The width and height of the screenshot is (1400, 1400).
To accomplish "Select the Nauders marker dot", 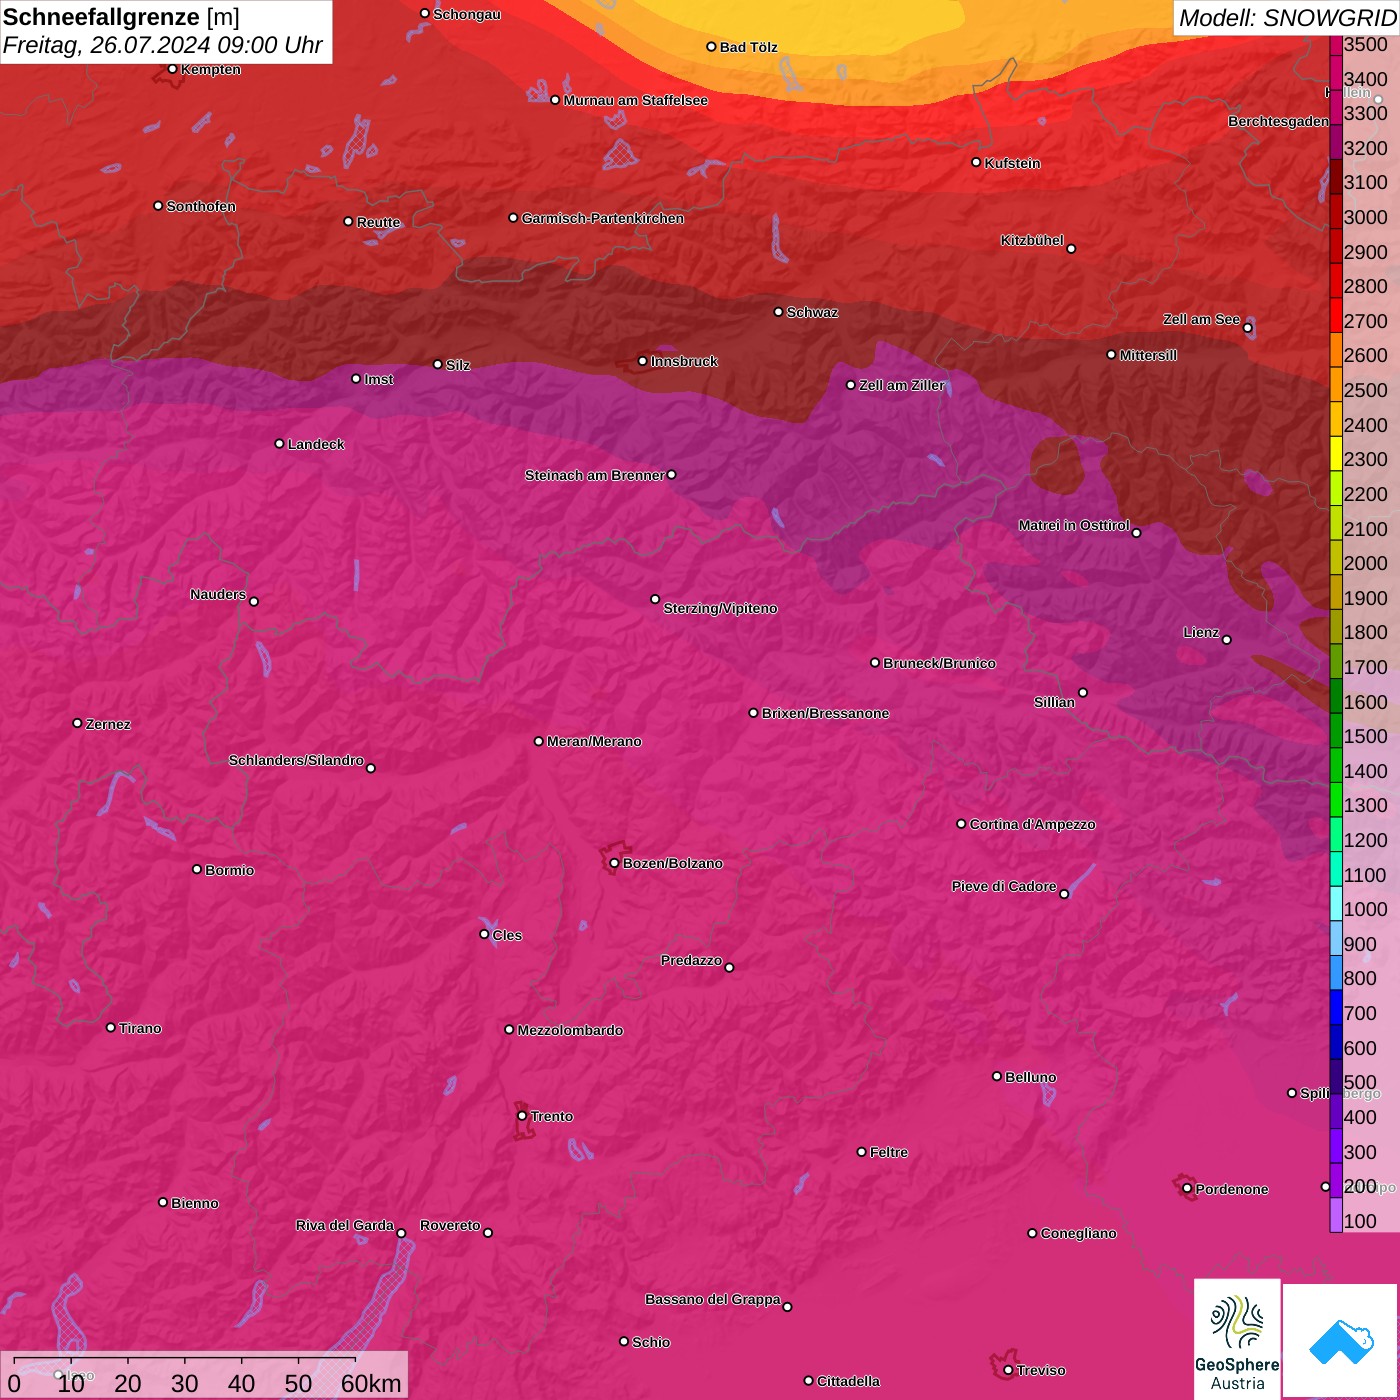I will tap(254, 602).
